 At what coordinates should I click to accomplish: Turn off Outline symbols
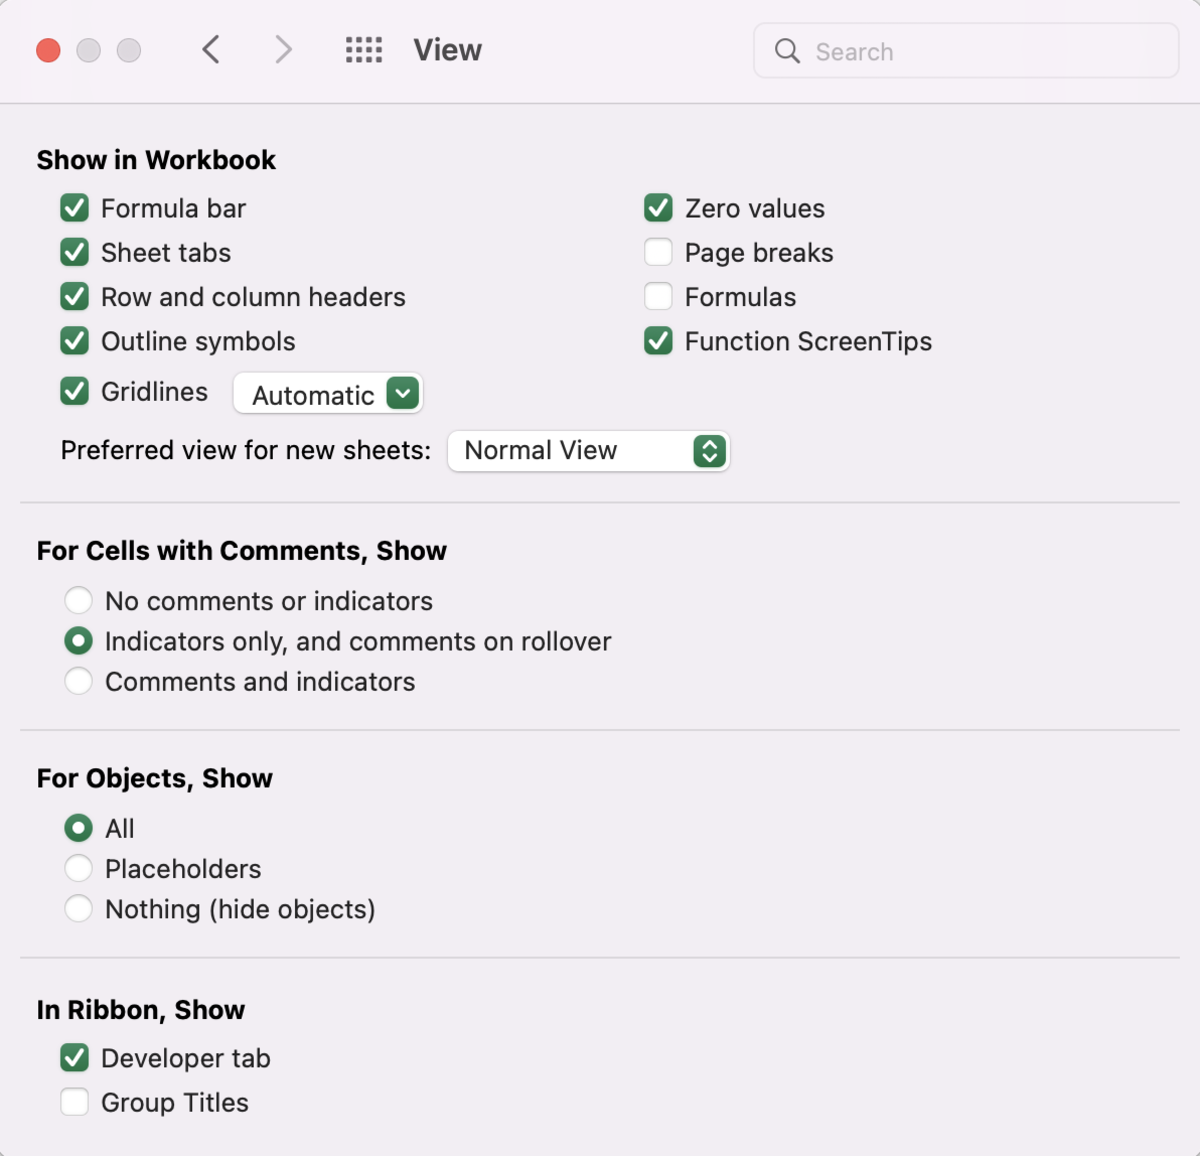[x=74, y=341]
